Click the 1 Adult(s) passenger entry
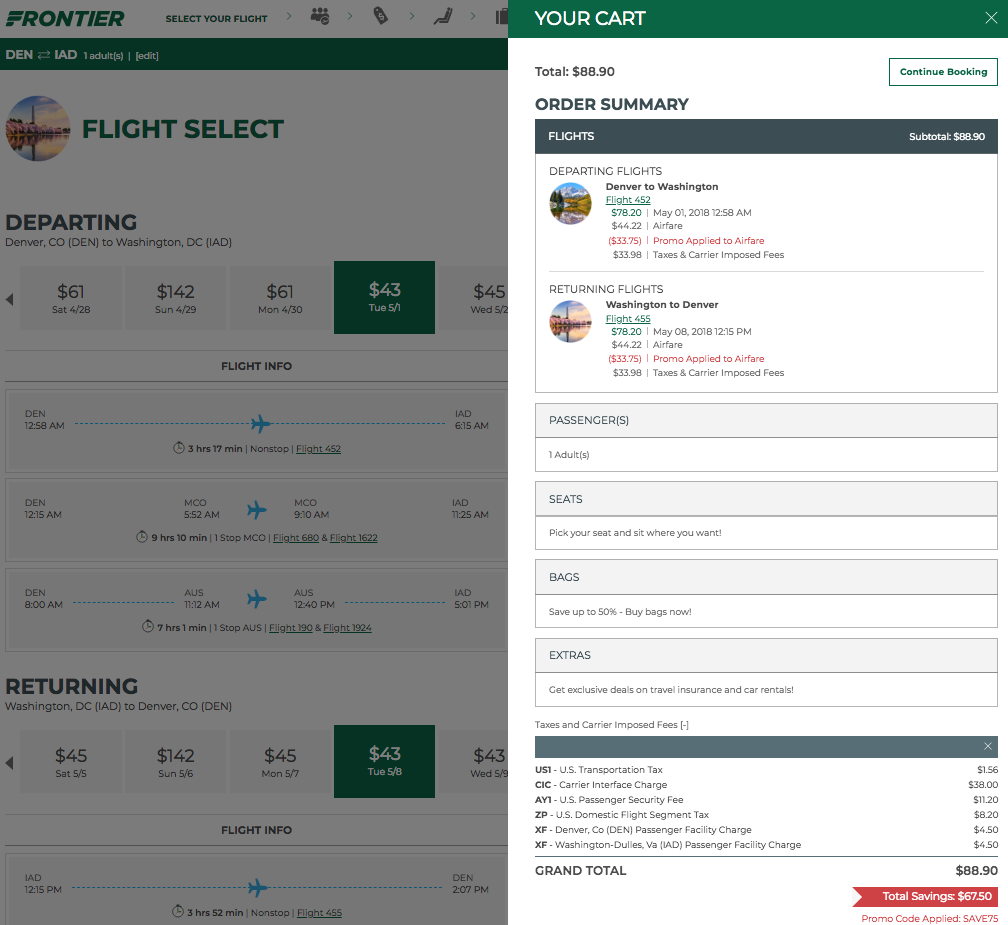Viewport: 1008px width, 925px height. coord(569,455)
